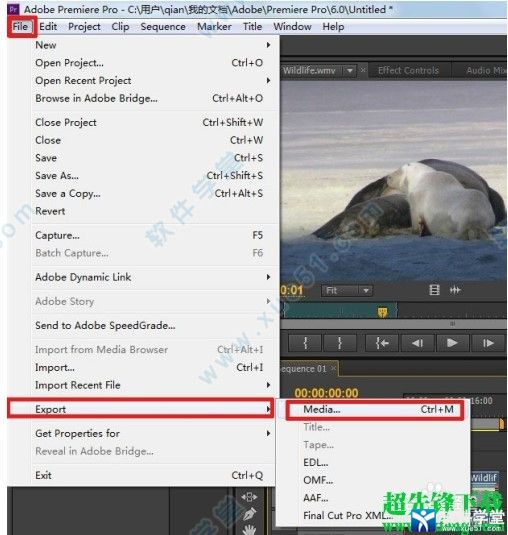This screenshot has width=508, height=535.
Task: Click the drag video only filmstrip icon
Action: pos(434,290)
